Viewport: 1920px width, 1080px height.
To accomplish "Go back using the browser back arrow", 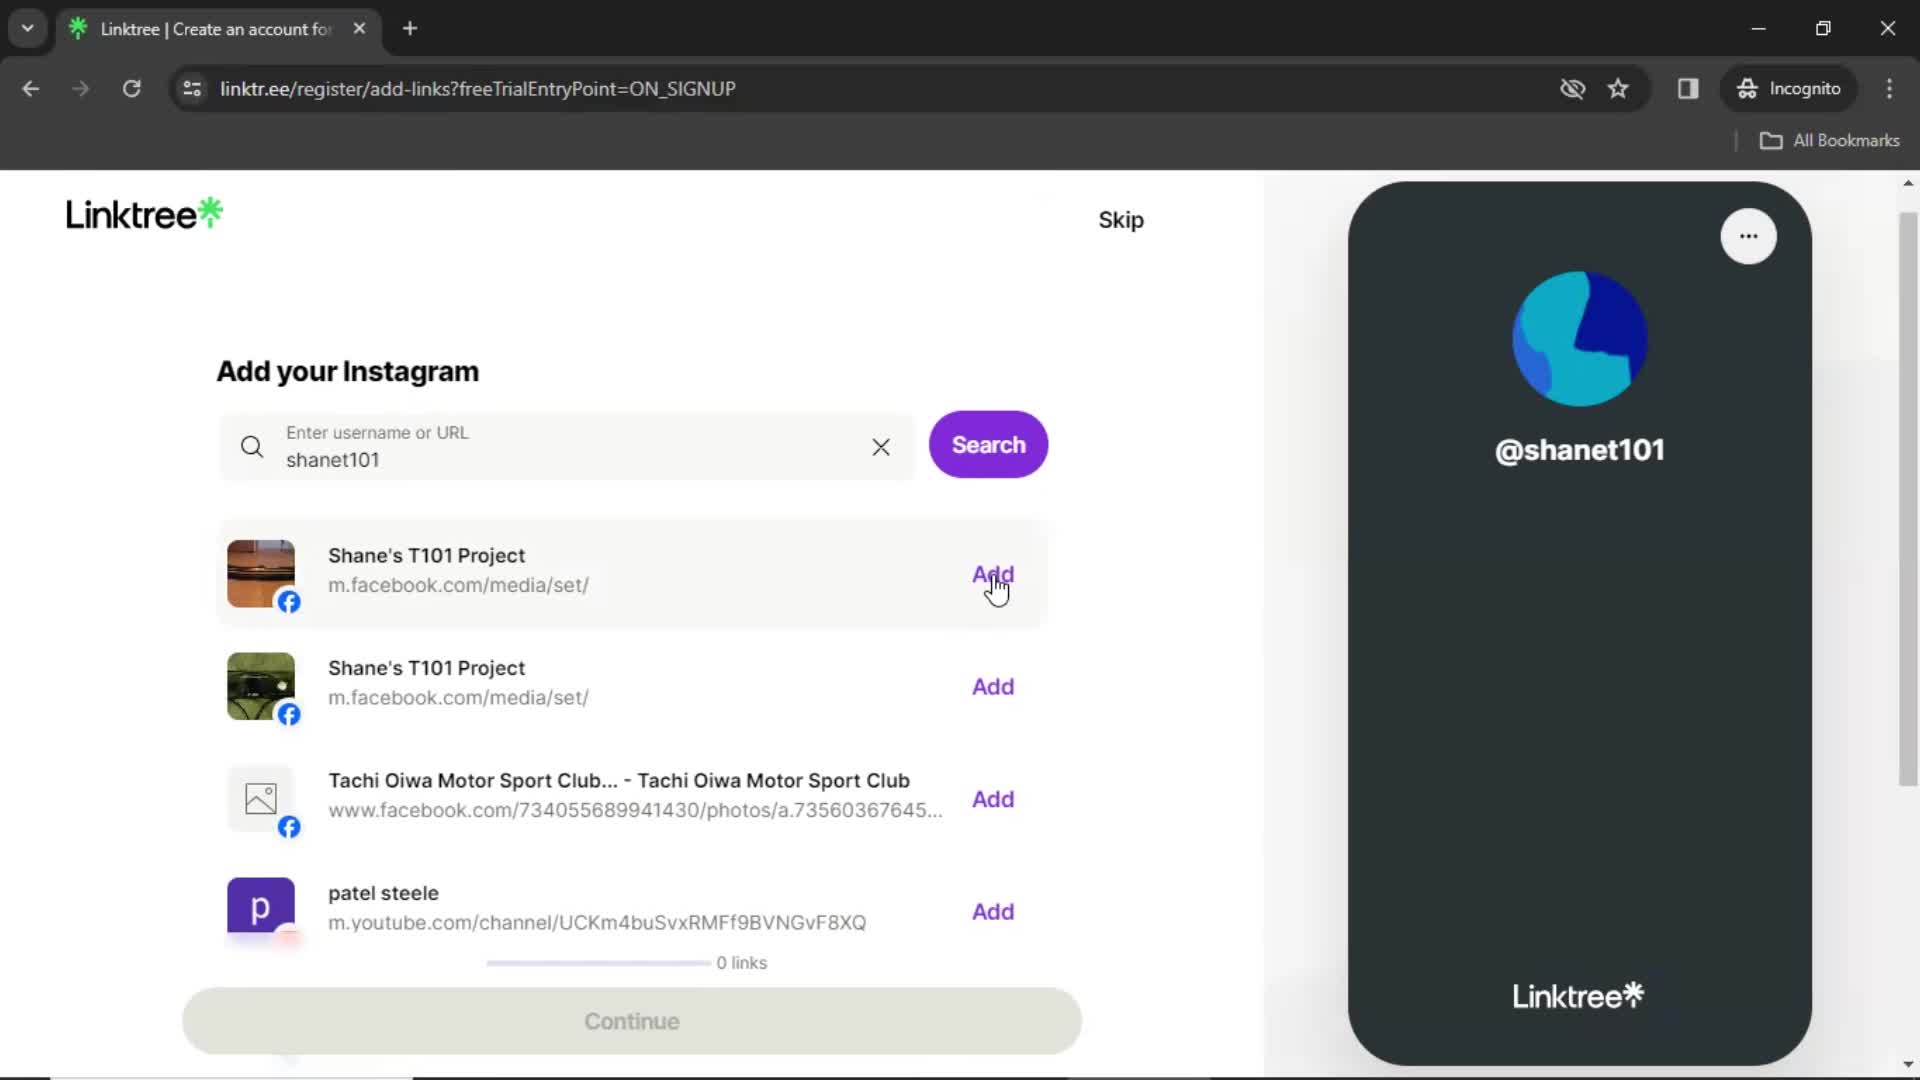I will 31,89.
